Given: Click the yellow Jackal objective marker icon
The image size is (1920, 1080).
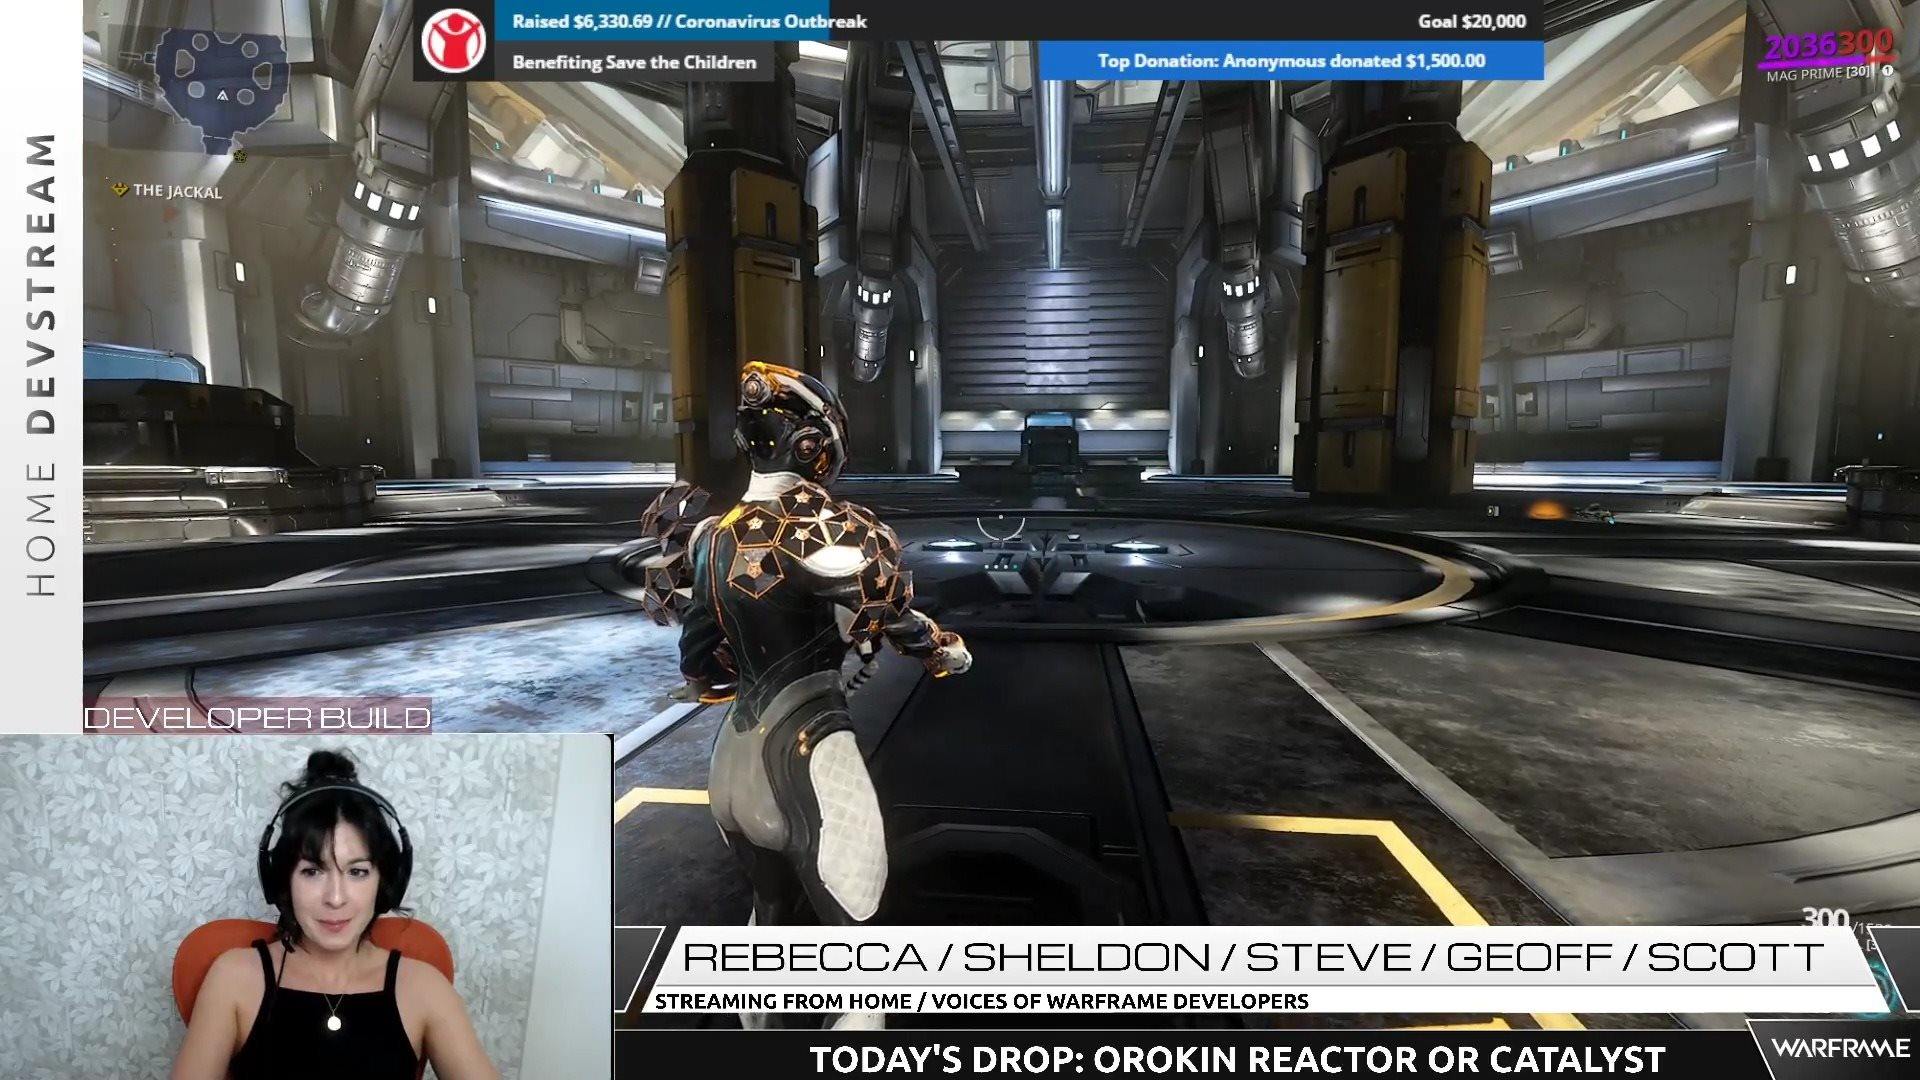Looking at the screenshot, I should (x=120, y=189).
